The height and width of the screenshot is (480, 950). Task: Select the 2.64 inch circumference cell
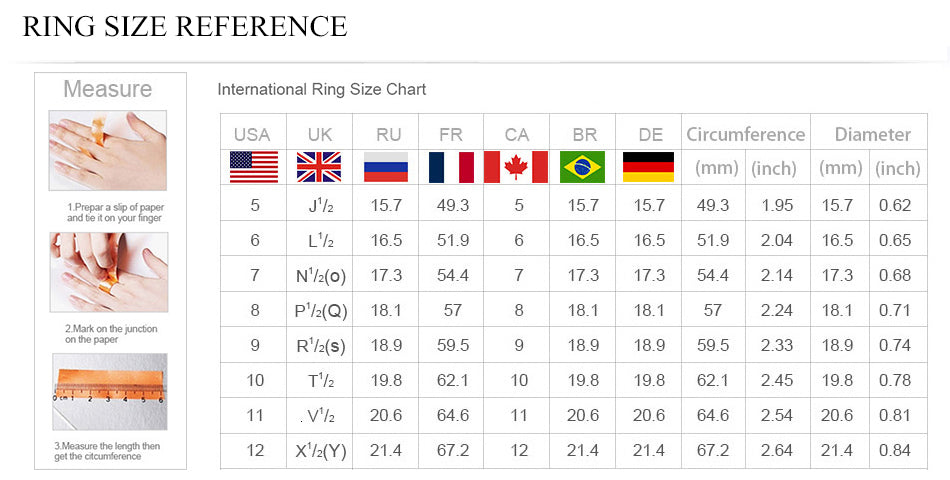coord(777,450)
